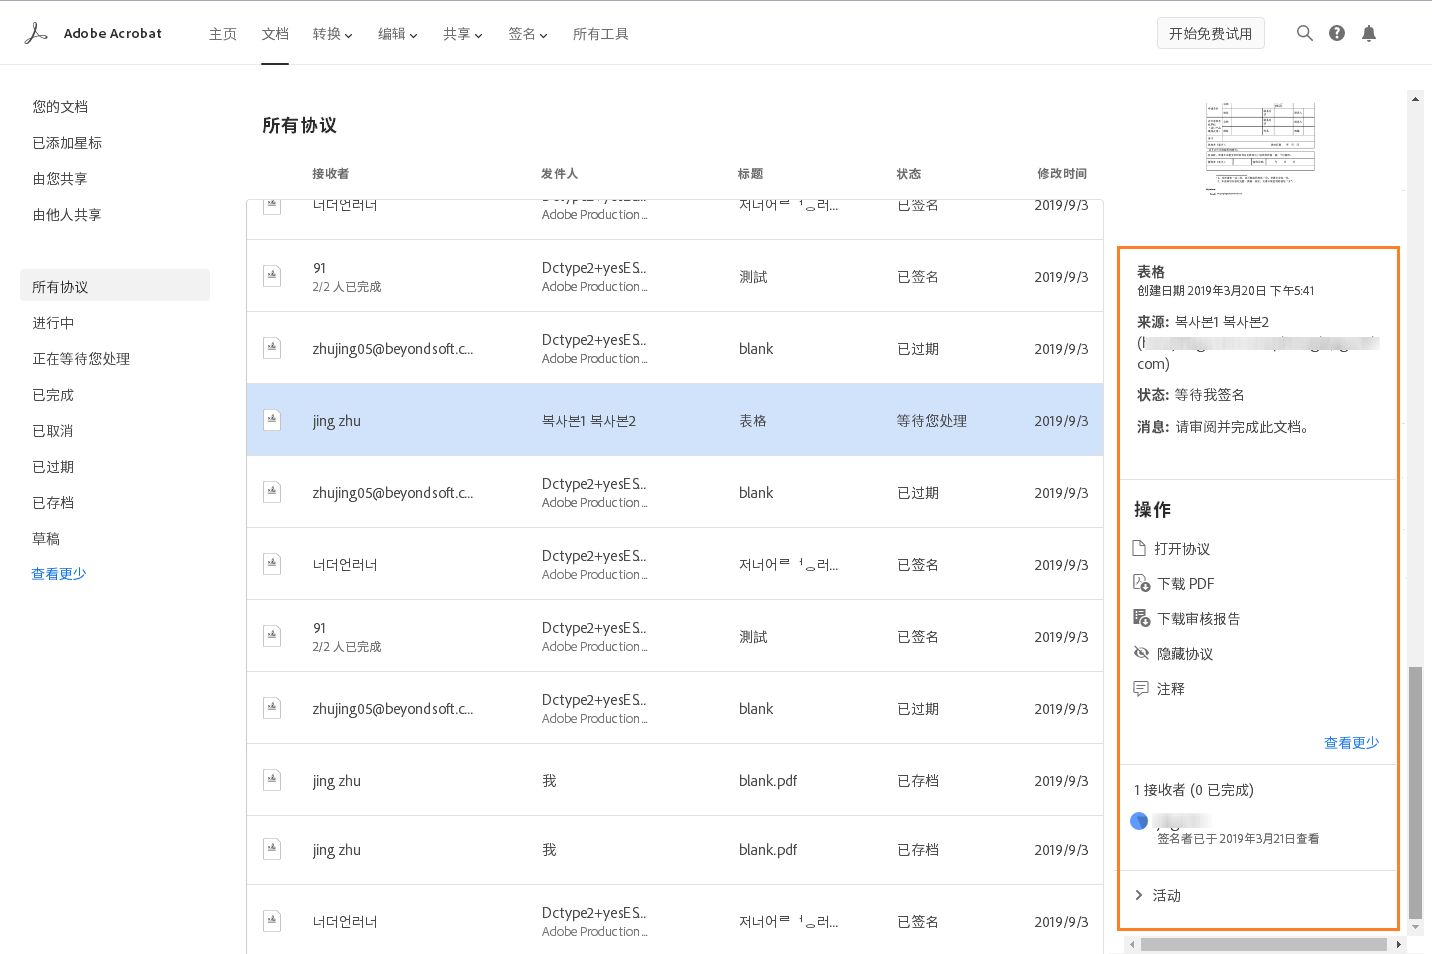Image resolution: width=1432 pixels, height=954 pixels.
Task: Click document icon of first blank 已过期 row
Action: point(272,348)
